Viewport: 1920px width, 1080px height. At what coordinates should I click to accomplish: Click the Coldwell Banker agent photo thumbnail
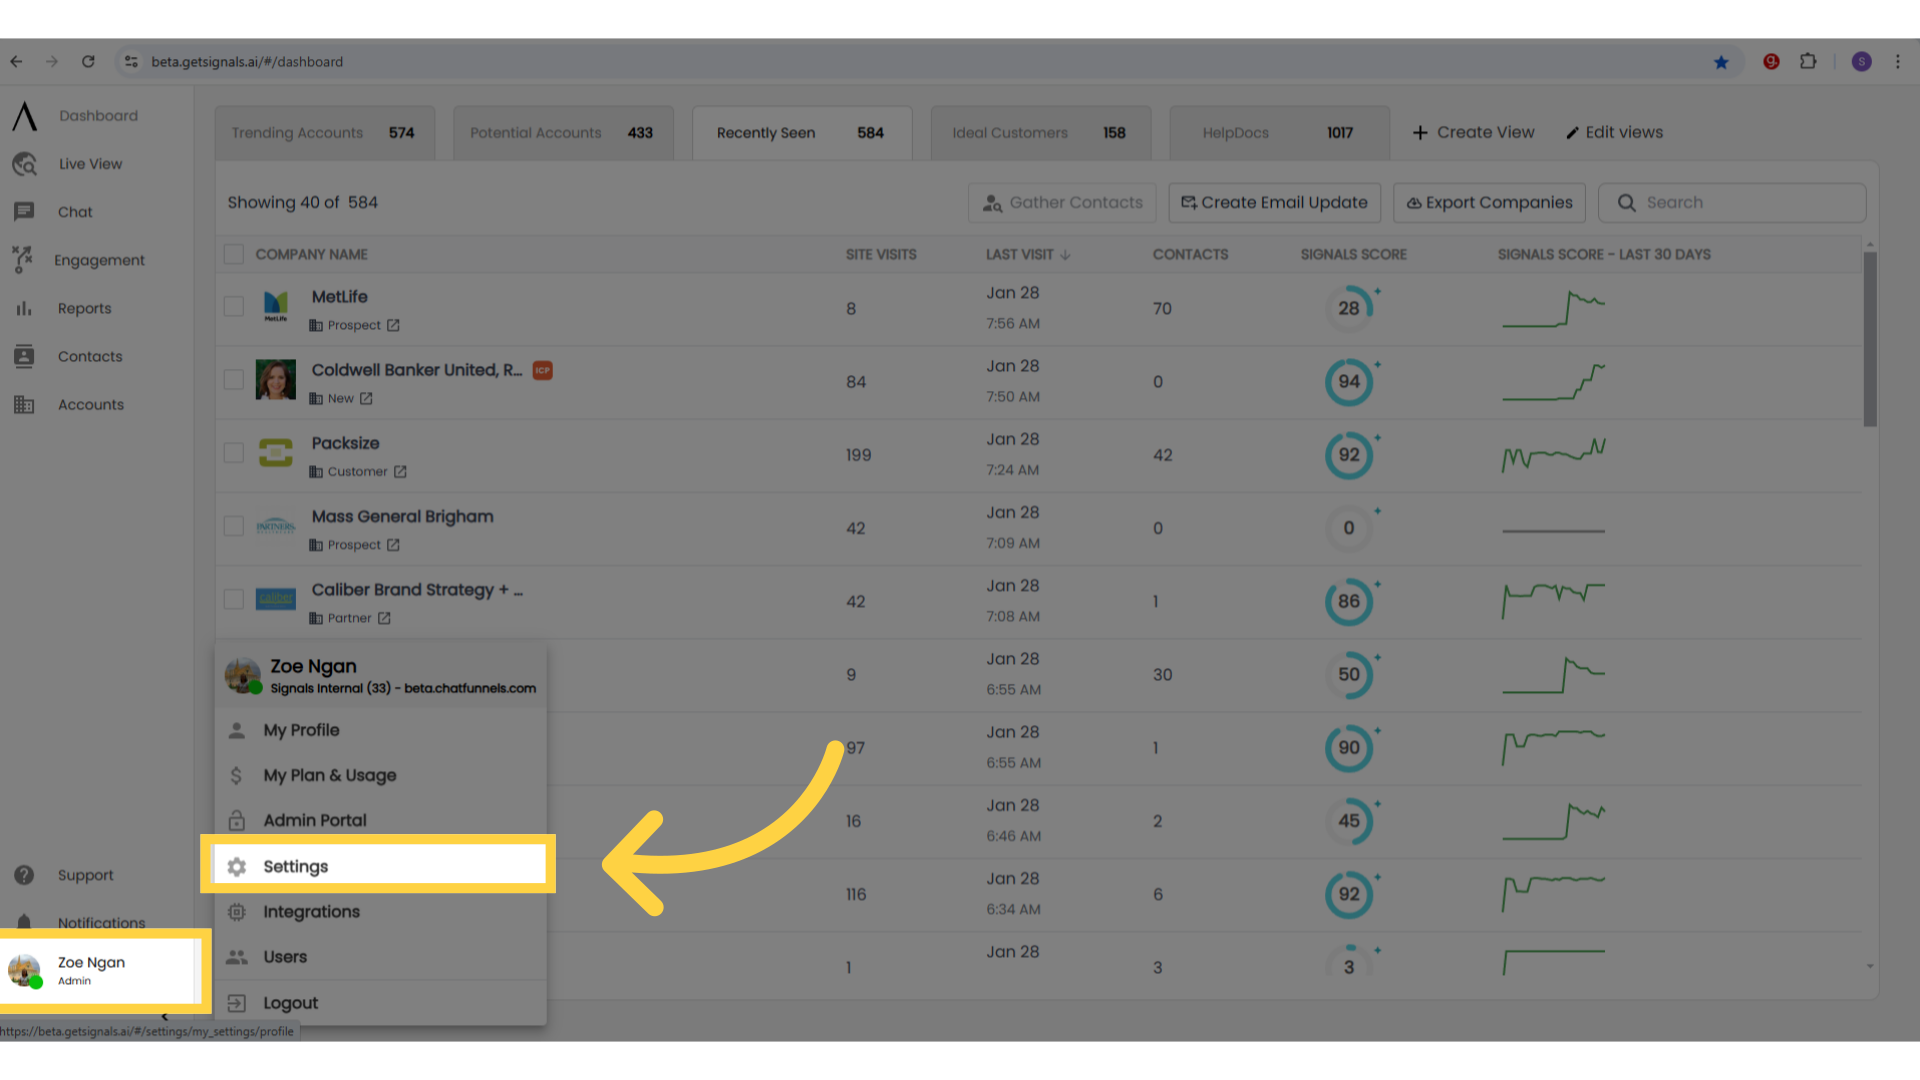pyautogui.click(x=275, y=380)
